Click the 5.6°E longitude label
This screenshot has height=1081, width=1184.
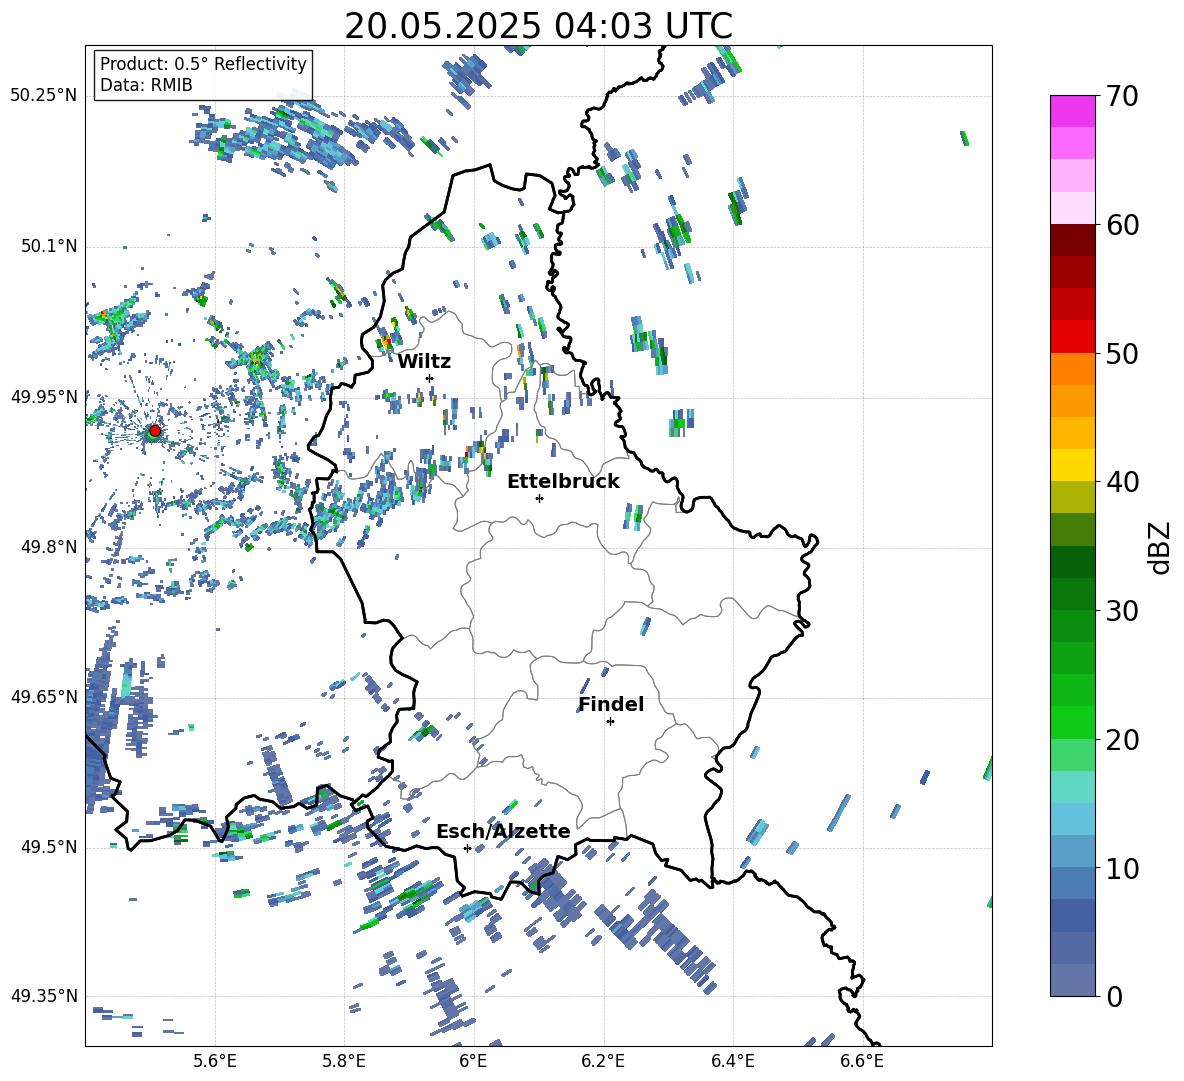pyautogui.click(x=215, y=1061)
